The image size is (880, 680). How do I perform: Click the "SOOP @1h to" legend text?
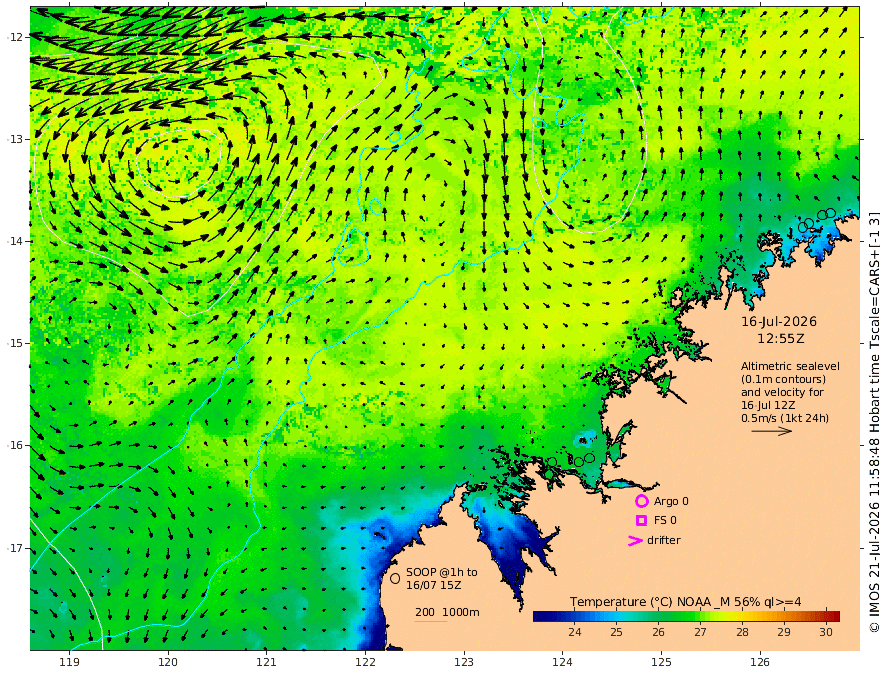click(x=442, y=572)
